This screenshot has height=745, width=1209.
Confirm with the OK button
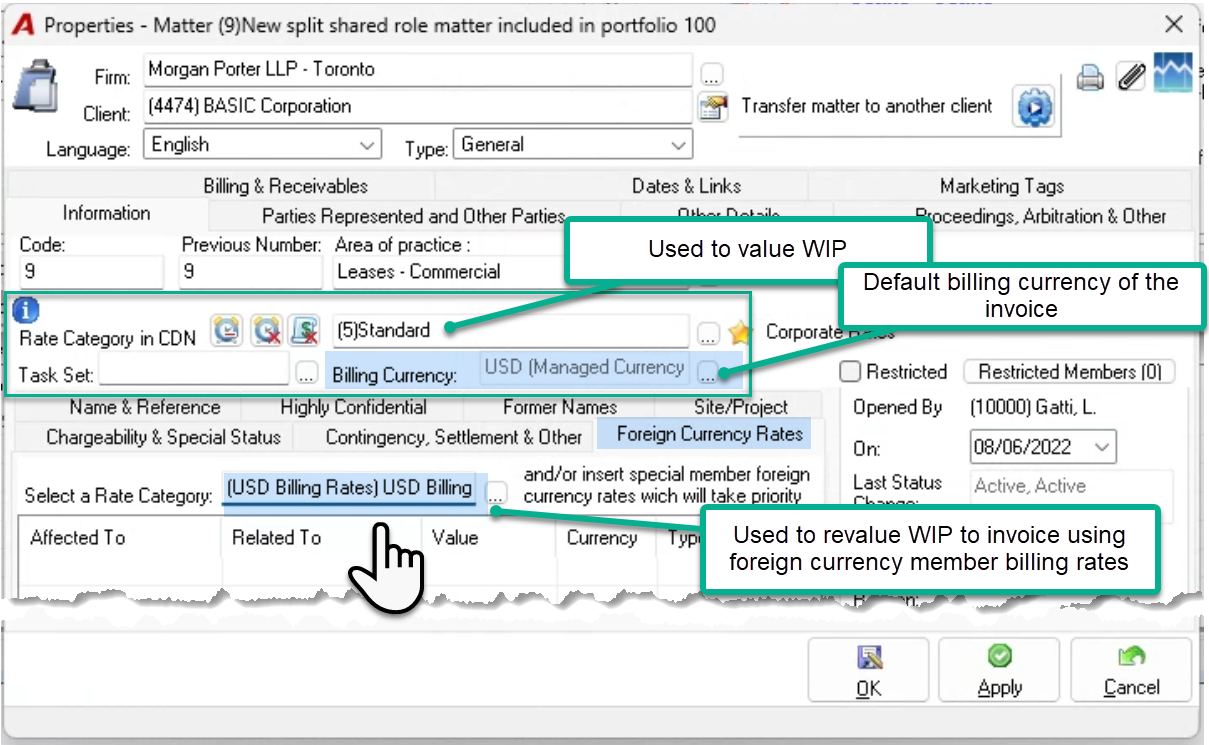pos(868,670)
